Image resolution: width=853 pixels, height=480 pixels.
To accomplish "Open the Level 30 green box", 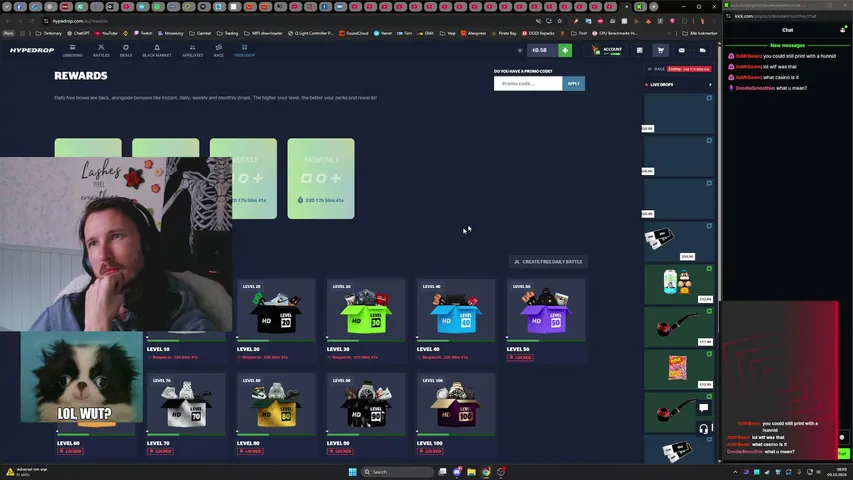I will click(366, 310).
